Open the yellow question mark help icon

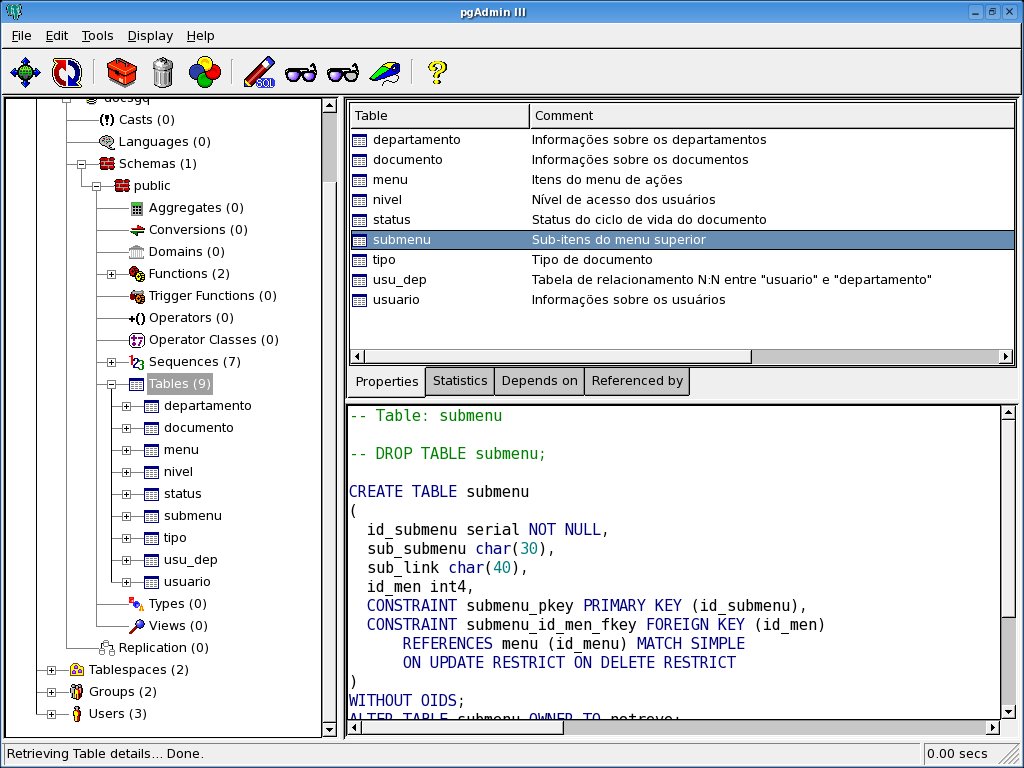(x=437, y=72)
